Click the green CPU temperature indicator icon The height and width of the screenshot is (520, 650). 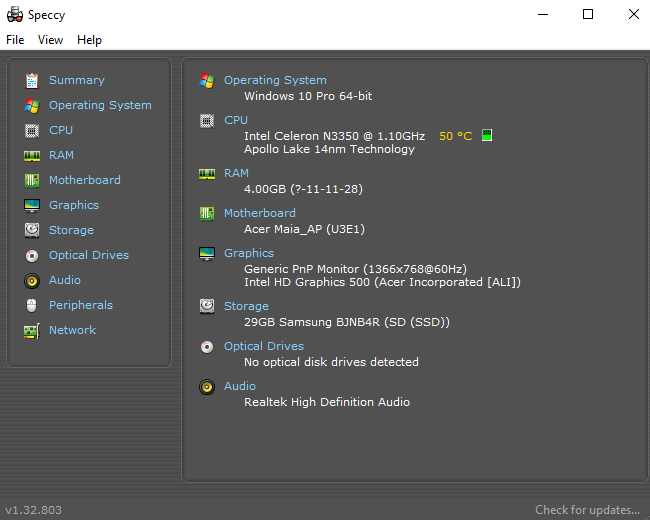(487, 135)
